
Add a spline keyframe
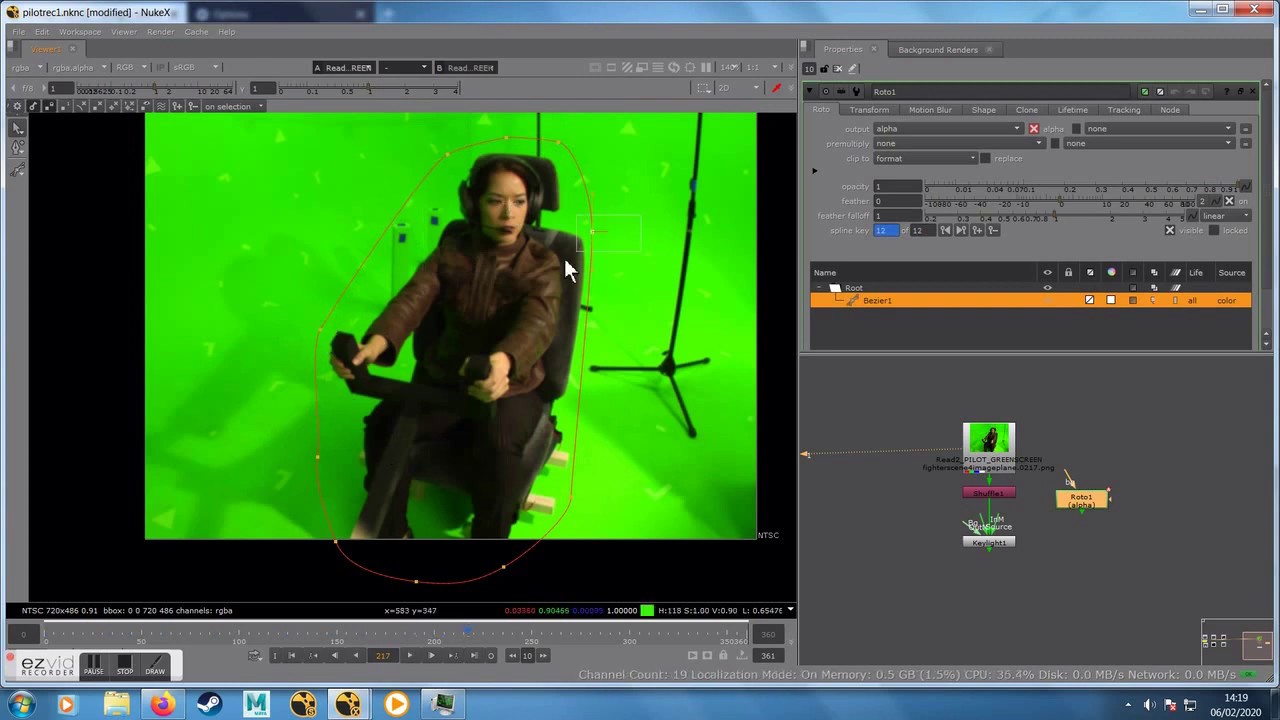[x=977, y=231]
